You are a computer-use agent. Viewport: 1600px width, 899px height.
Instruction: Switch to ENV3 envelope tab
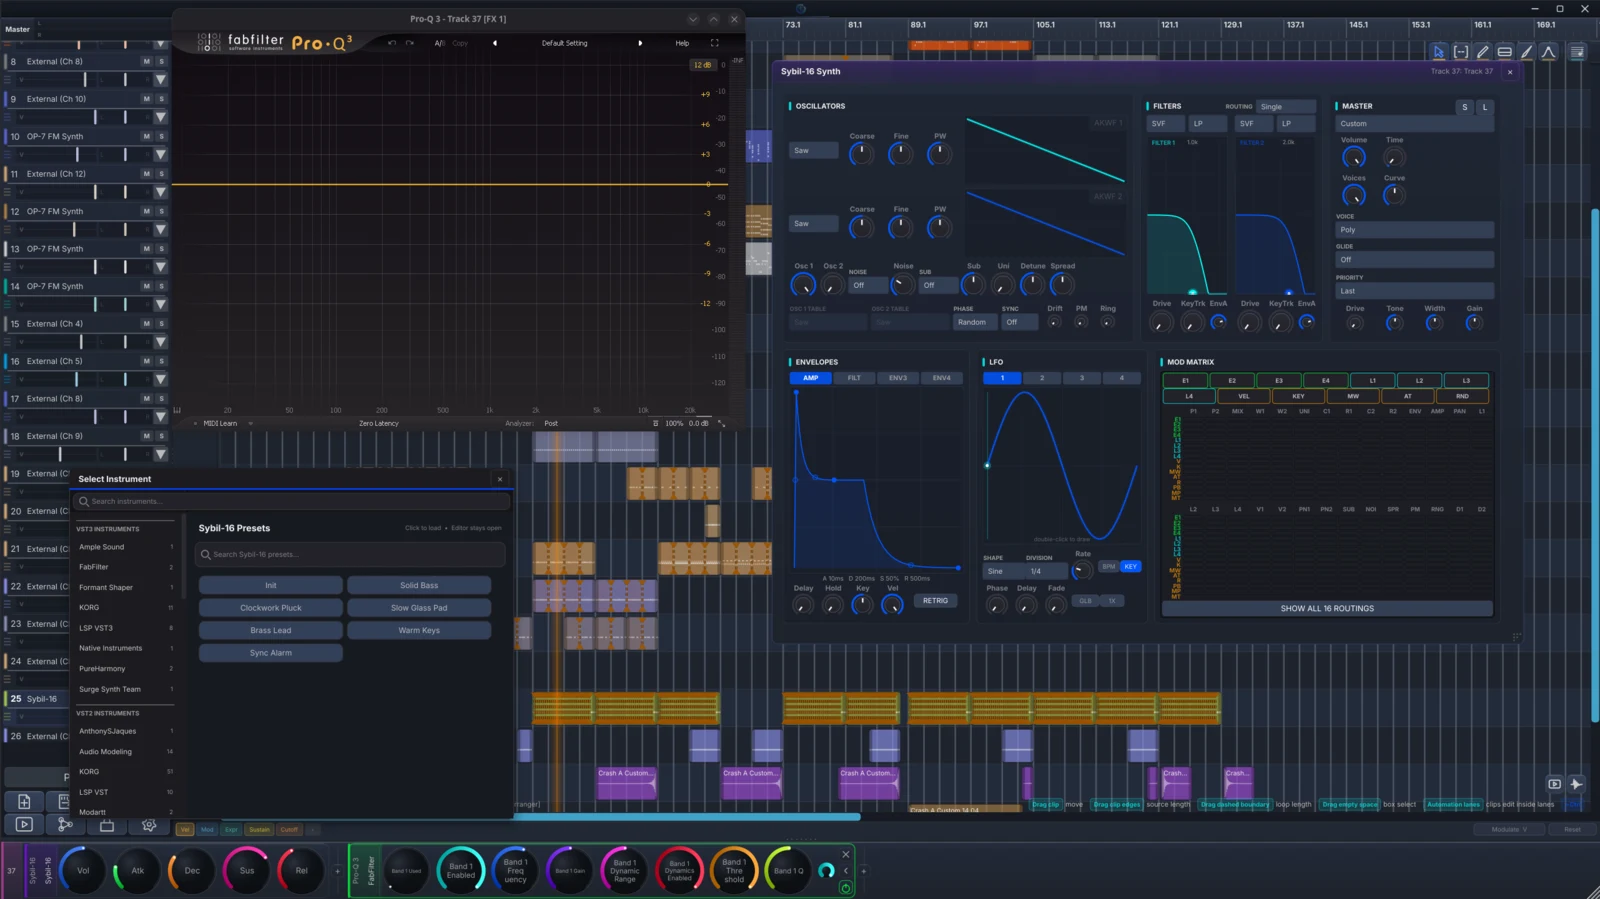[898, 378]
